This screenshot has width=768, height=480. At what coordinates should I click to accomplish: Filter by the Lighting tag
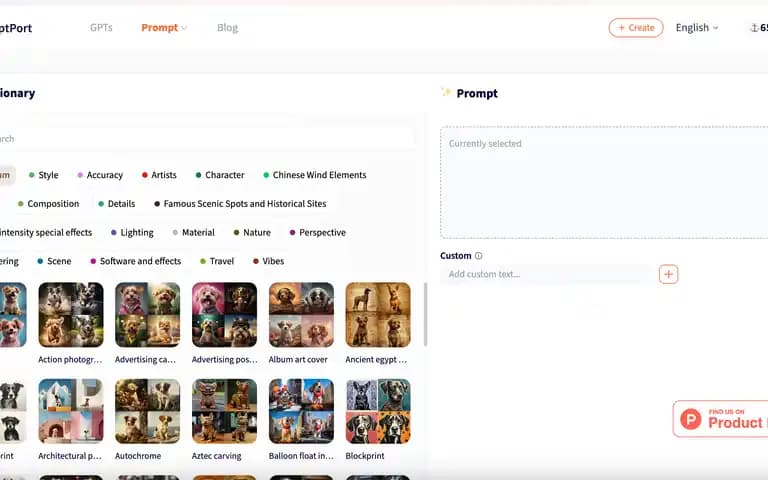pyautogui.click(x=132, y=233)
